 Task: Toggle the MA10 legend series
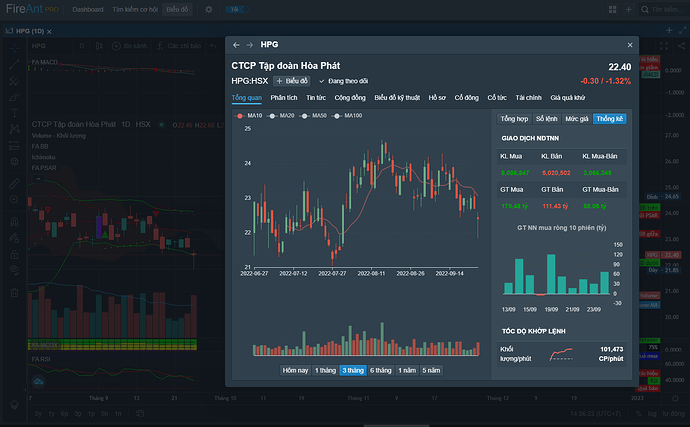[x=249, y=116]
